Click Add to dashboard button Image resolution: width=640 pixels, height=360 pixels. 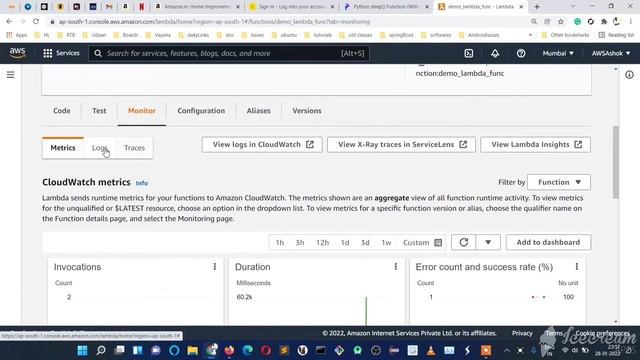pyautogui.click(x=548, y=242)
